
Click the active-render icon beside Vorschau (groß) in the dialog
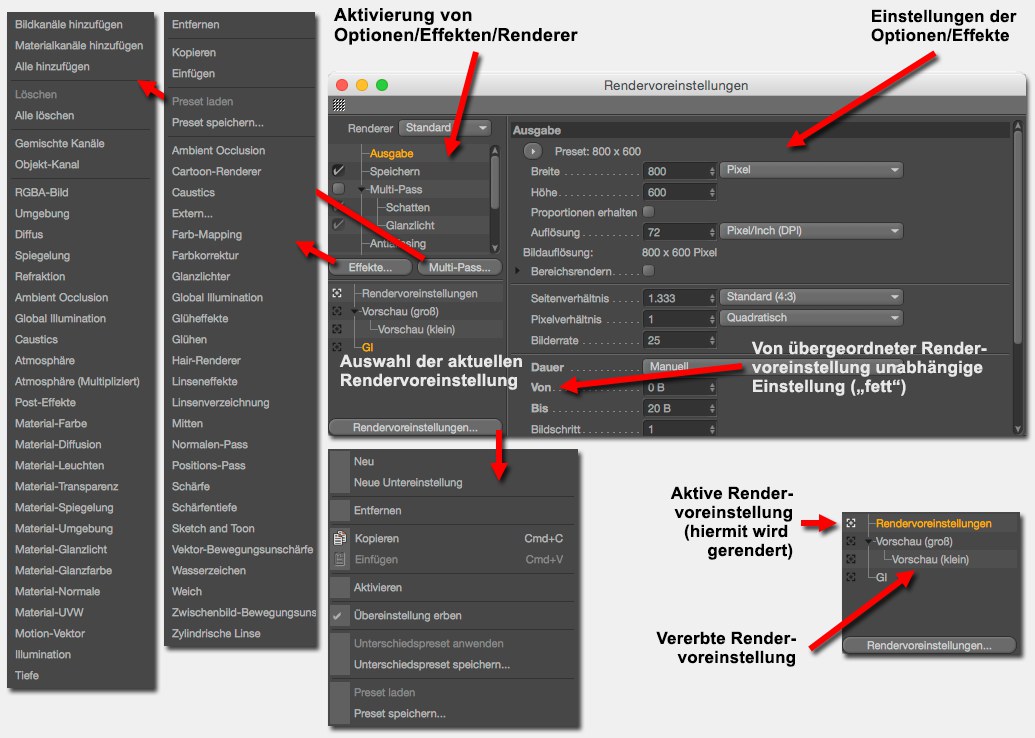[x=338, y=311]
